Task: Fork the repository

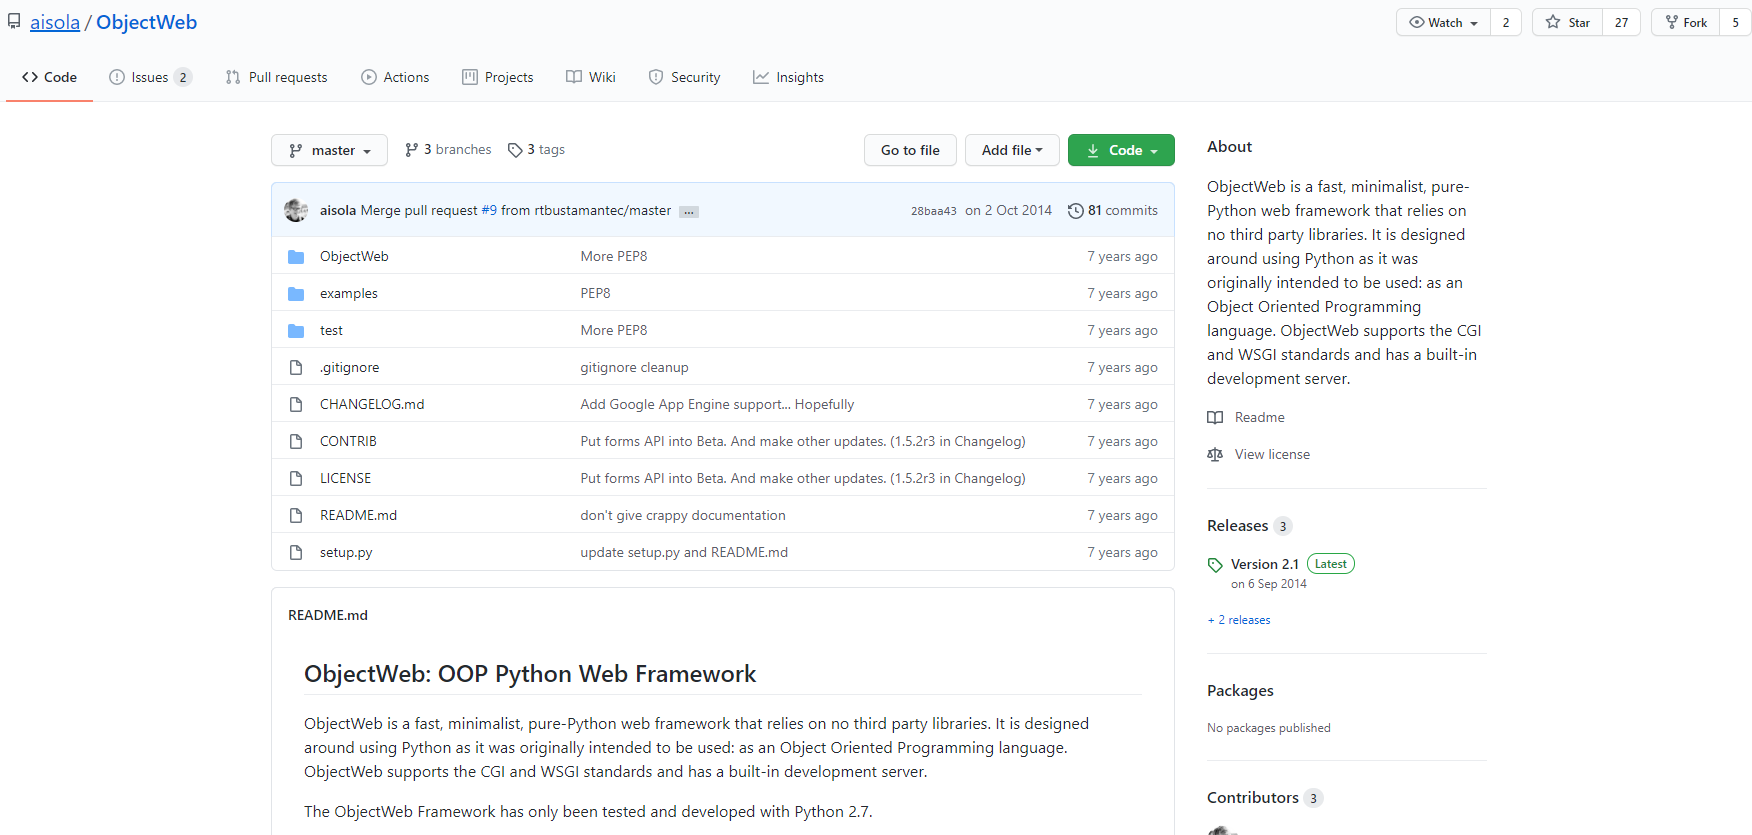Action: click(x=1686, y=22)
